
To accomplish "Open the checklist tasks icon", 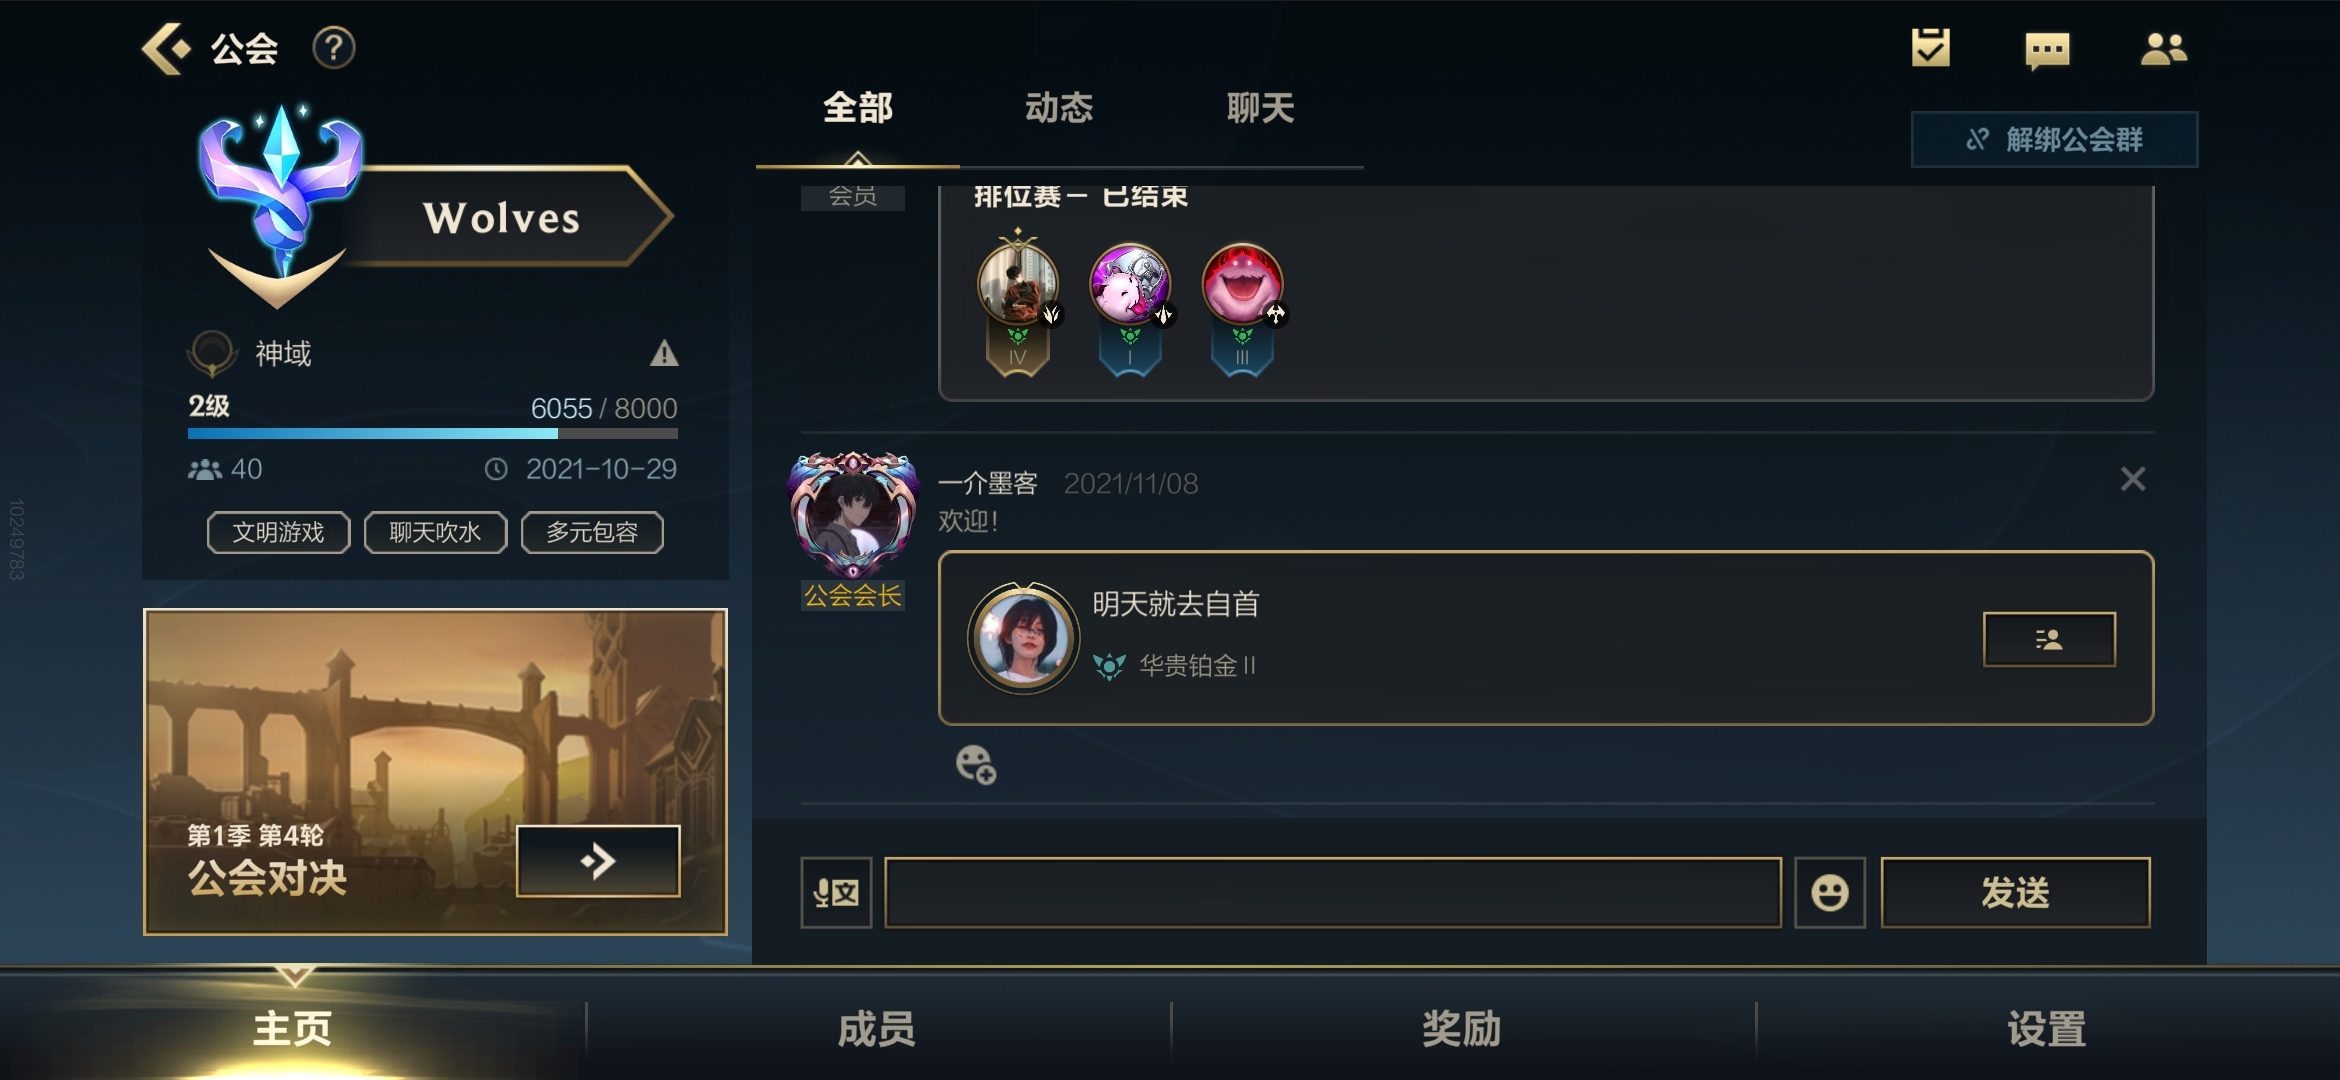I will (1930, 47).
